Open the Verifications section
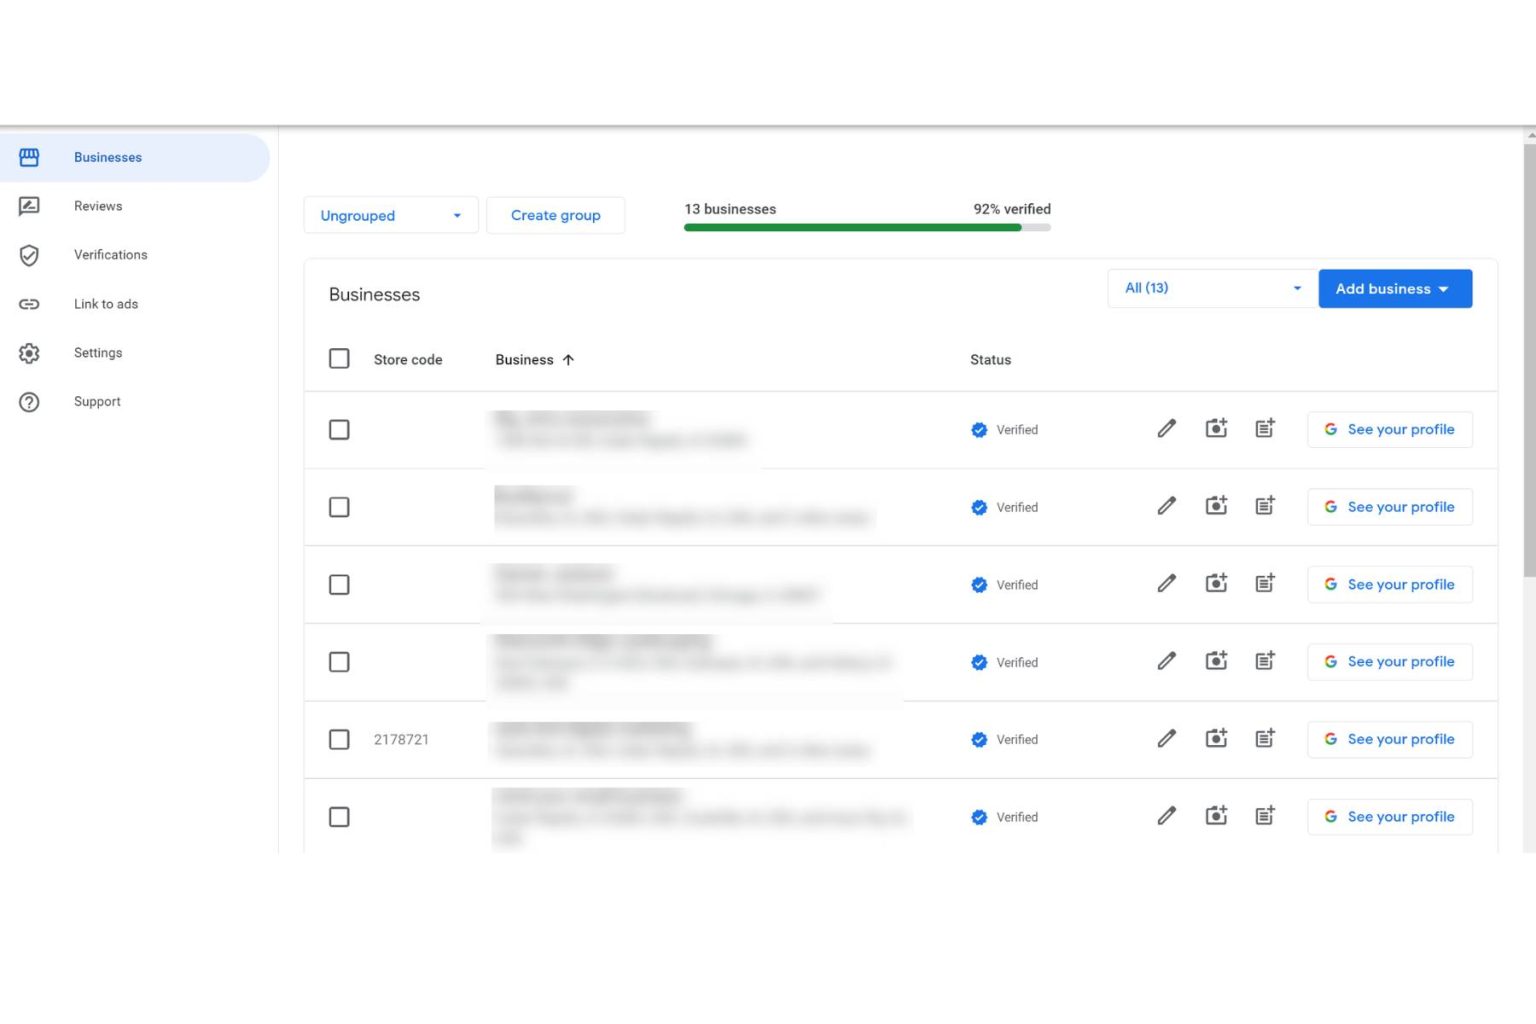1536x1024 pixels. pyautogui.click(x=111, y=255)
